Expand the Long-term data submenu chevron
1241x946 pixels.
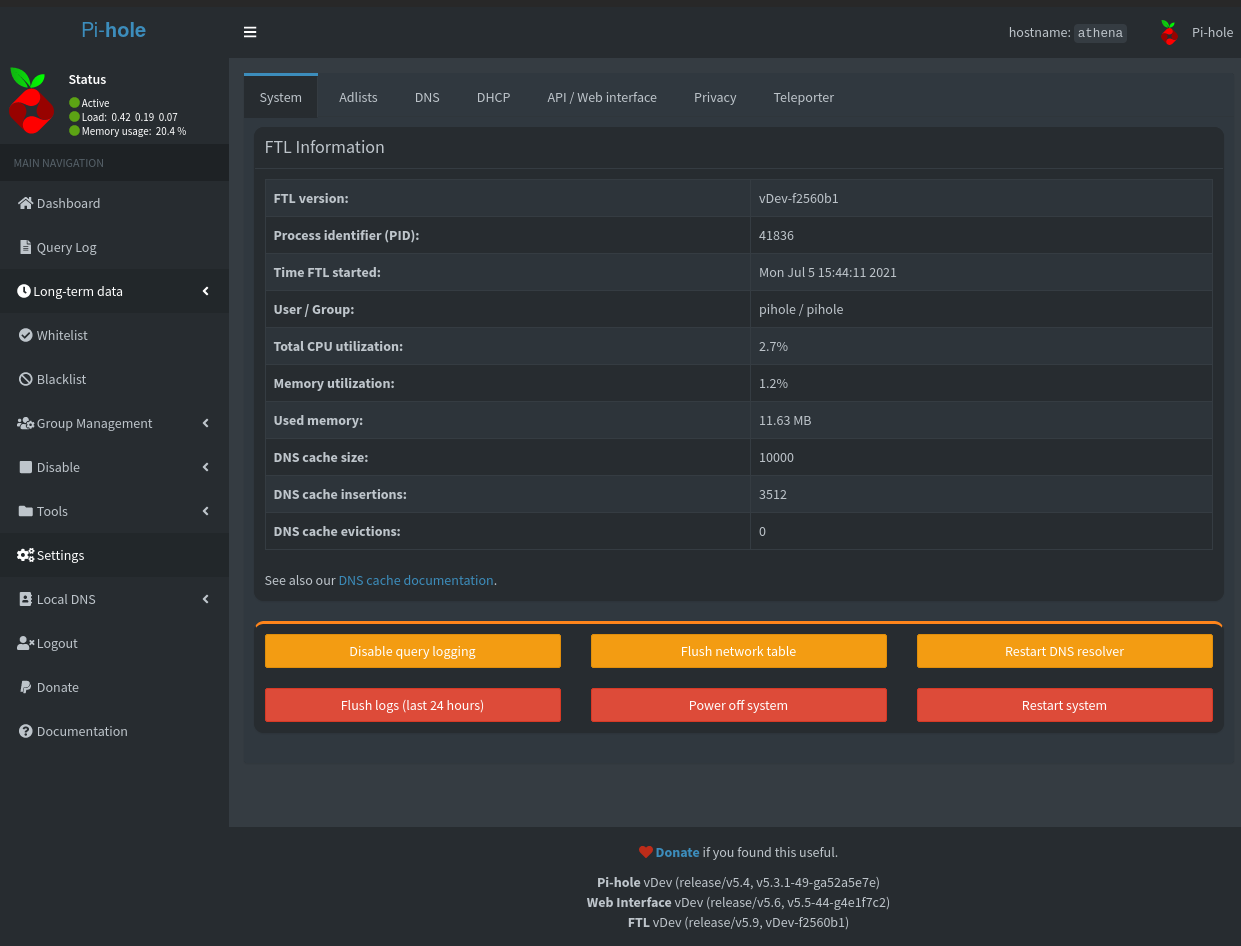(206, 291)
